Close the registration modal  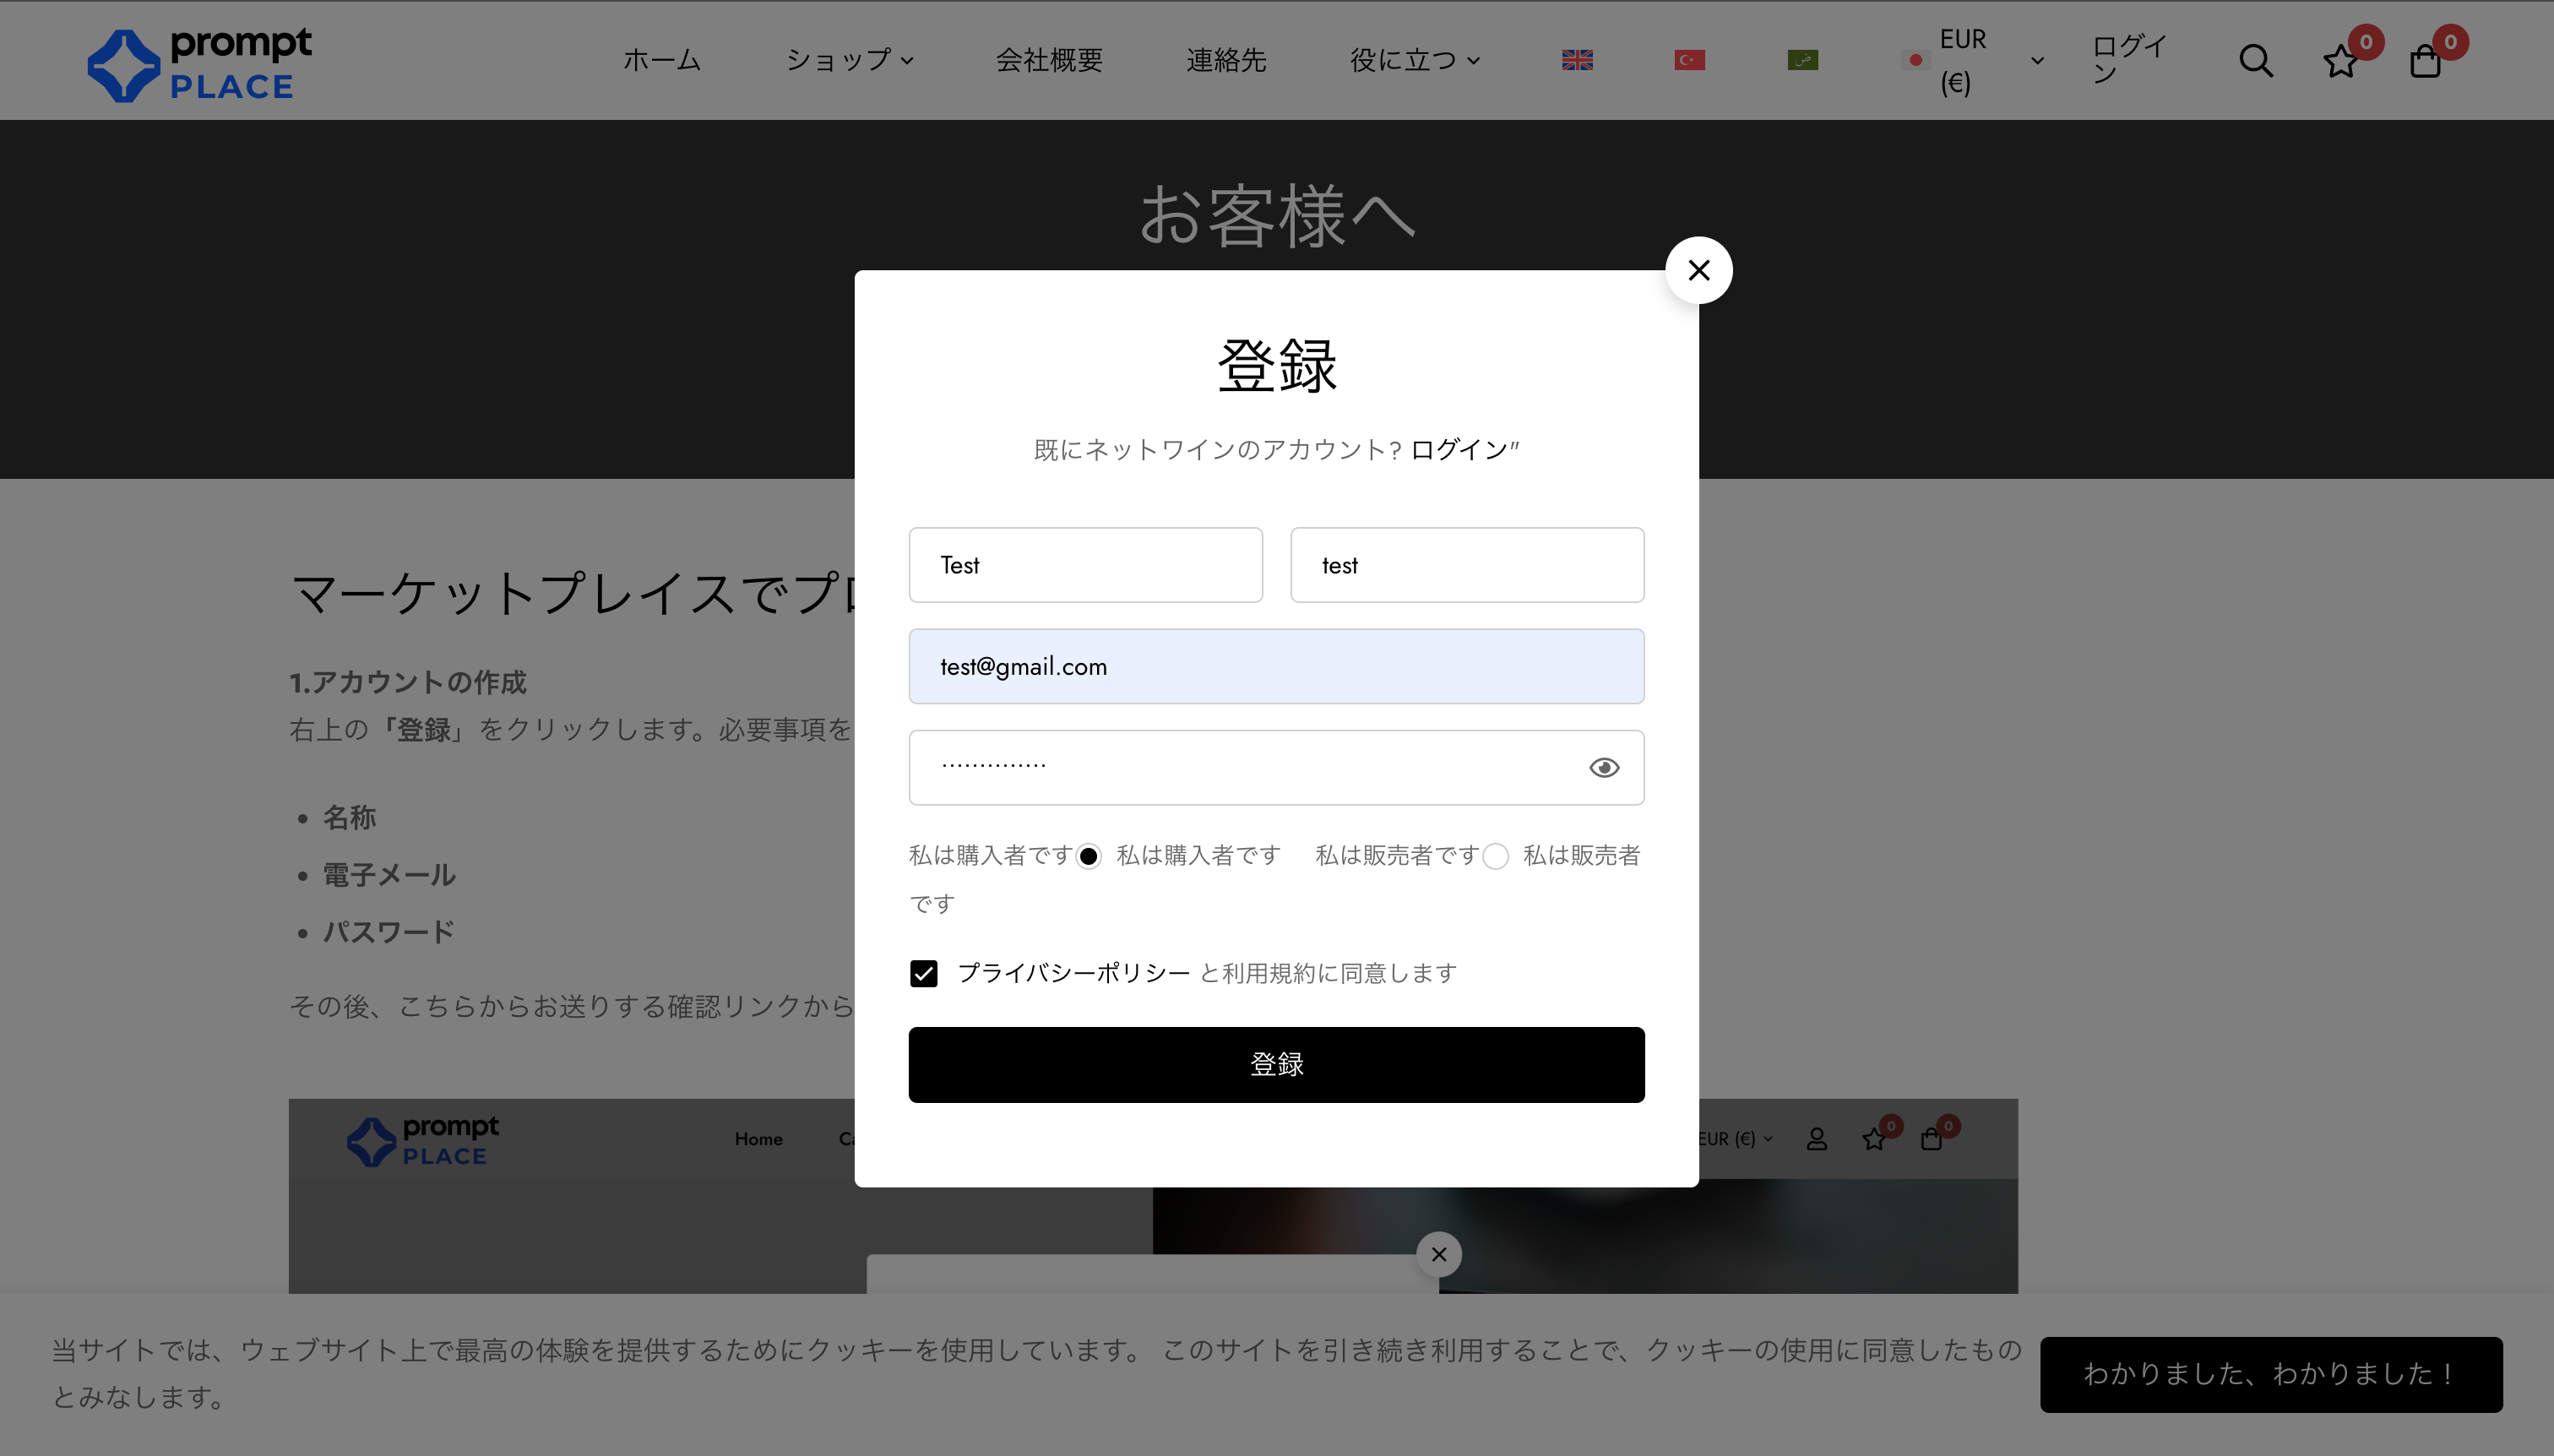click(x=1698, y=270)
